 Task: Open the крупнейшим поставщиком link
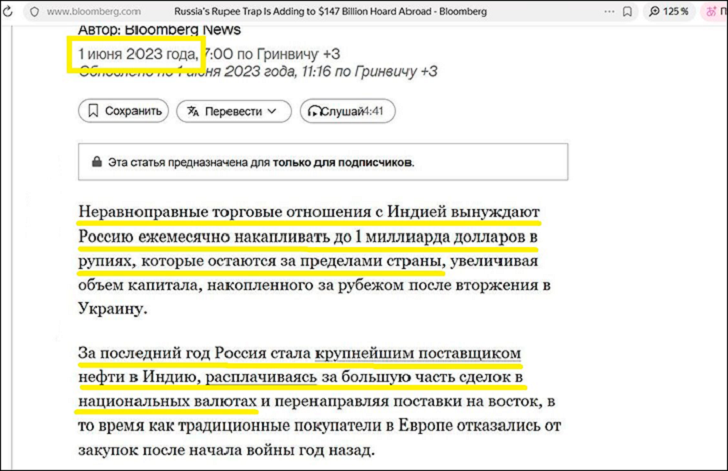[x=418, y=353]
